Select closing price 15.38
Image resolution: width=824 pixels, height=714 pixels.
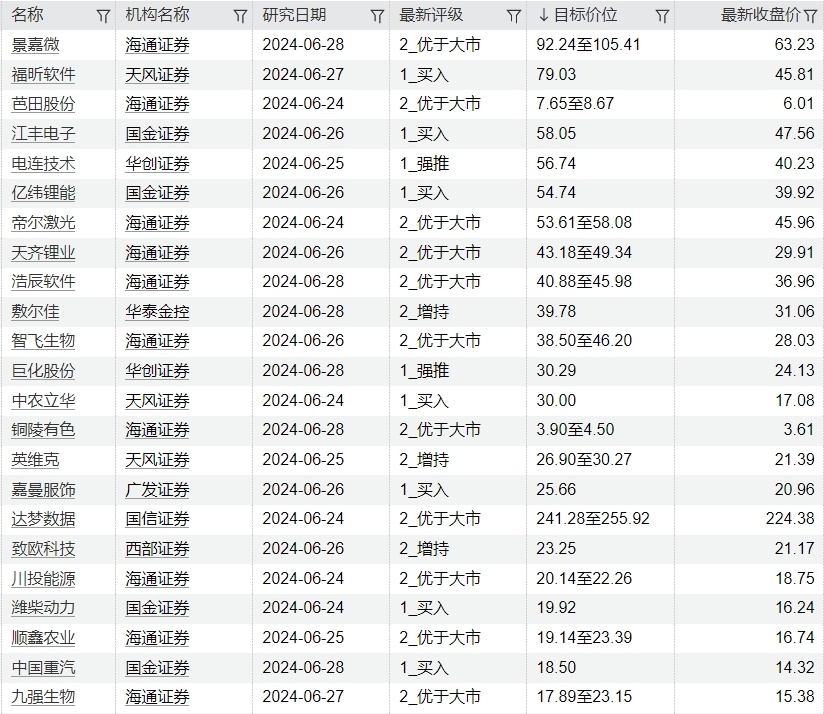[x=795, y=697]
